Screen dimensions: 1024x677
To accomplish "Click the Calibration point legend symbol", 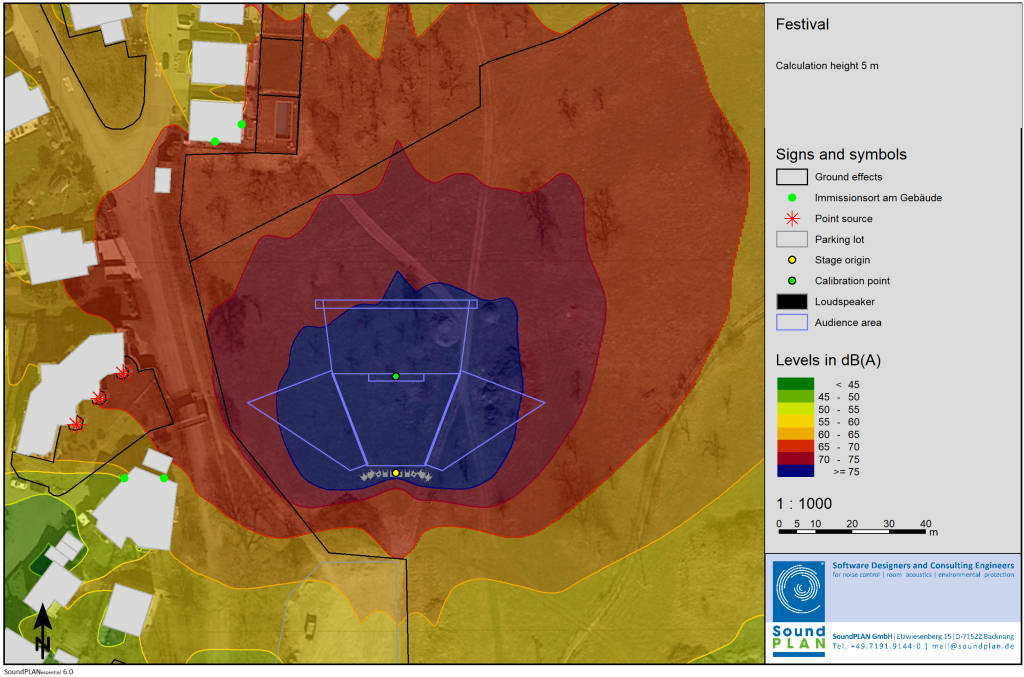I will pyautogui.click(x=791, y=281).
